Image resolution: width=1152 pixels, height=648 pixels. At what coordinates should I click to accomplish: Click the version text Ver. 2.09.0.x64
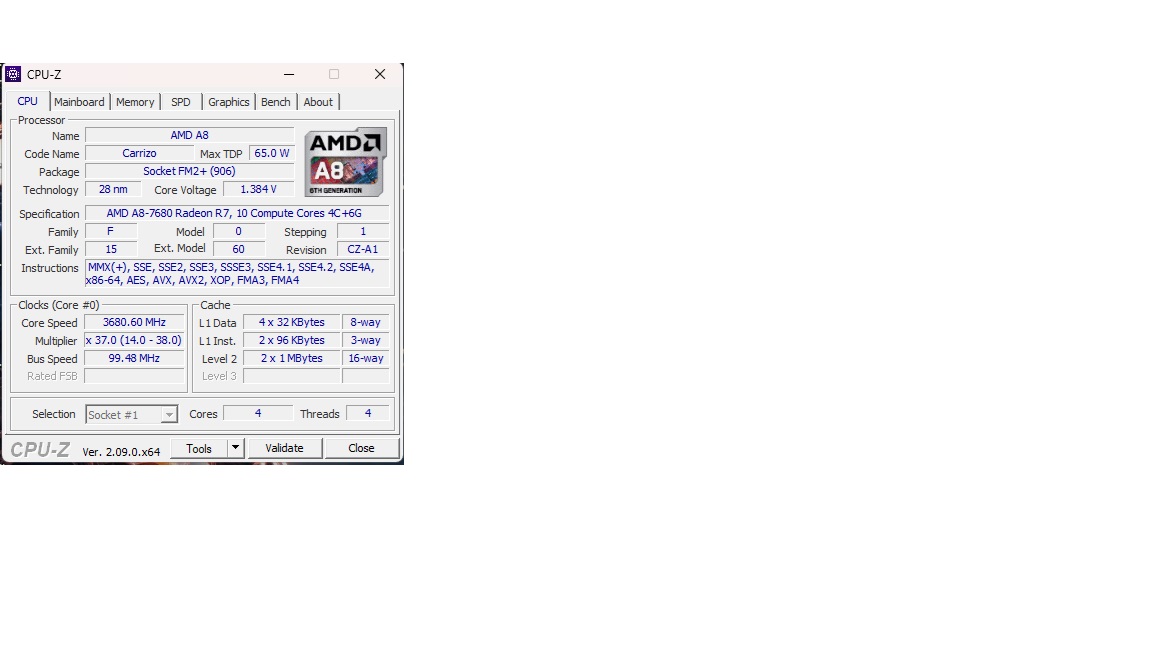coord(121,452)
